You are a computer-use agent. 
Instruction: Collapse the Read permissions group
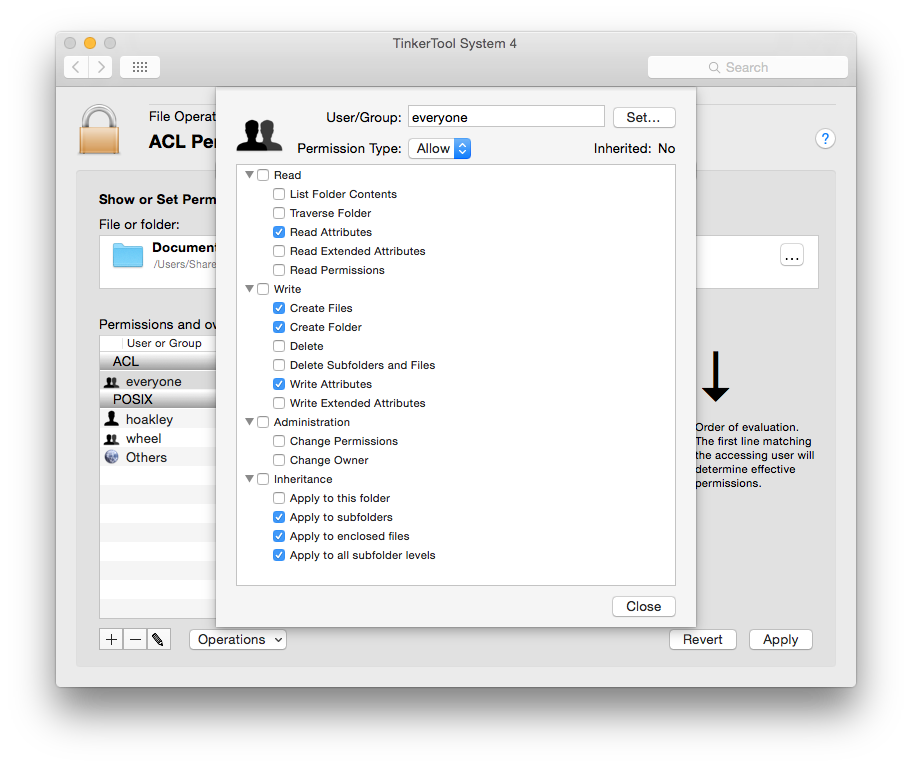point(250,175)
